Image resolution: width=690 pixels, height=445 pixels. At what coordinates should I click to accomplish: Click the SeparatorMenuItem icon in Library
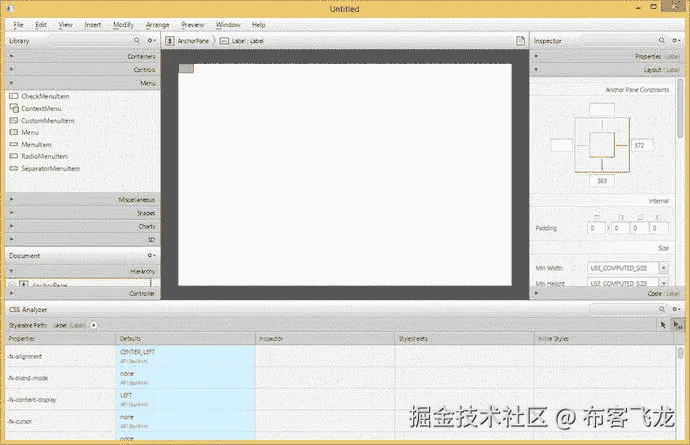(14, 168)
